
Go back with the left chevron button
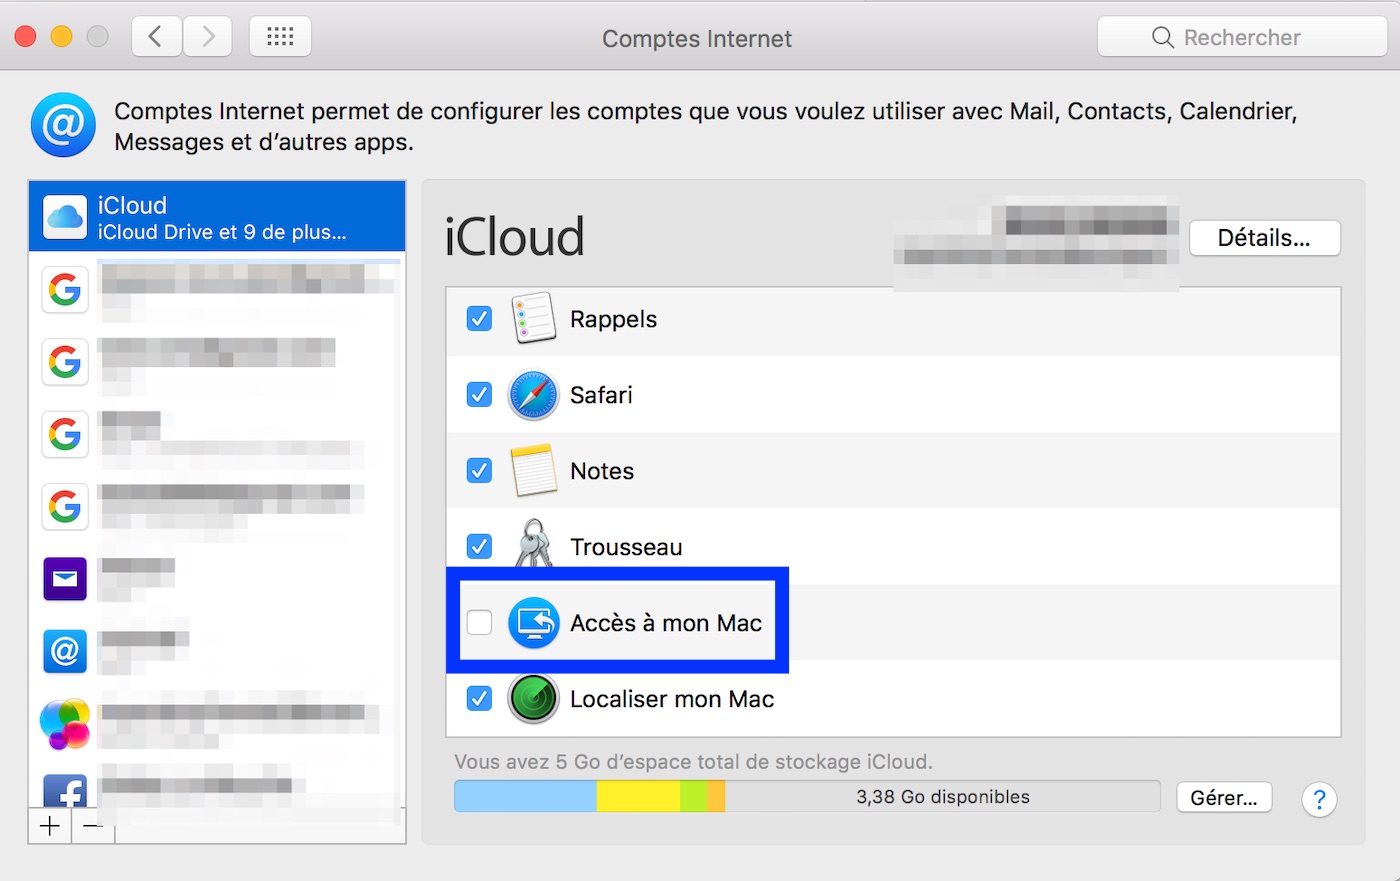click(157, 37)
